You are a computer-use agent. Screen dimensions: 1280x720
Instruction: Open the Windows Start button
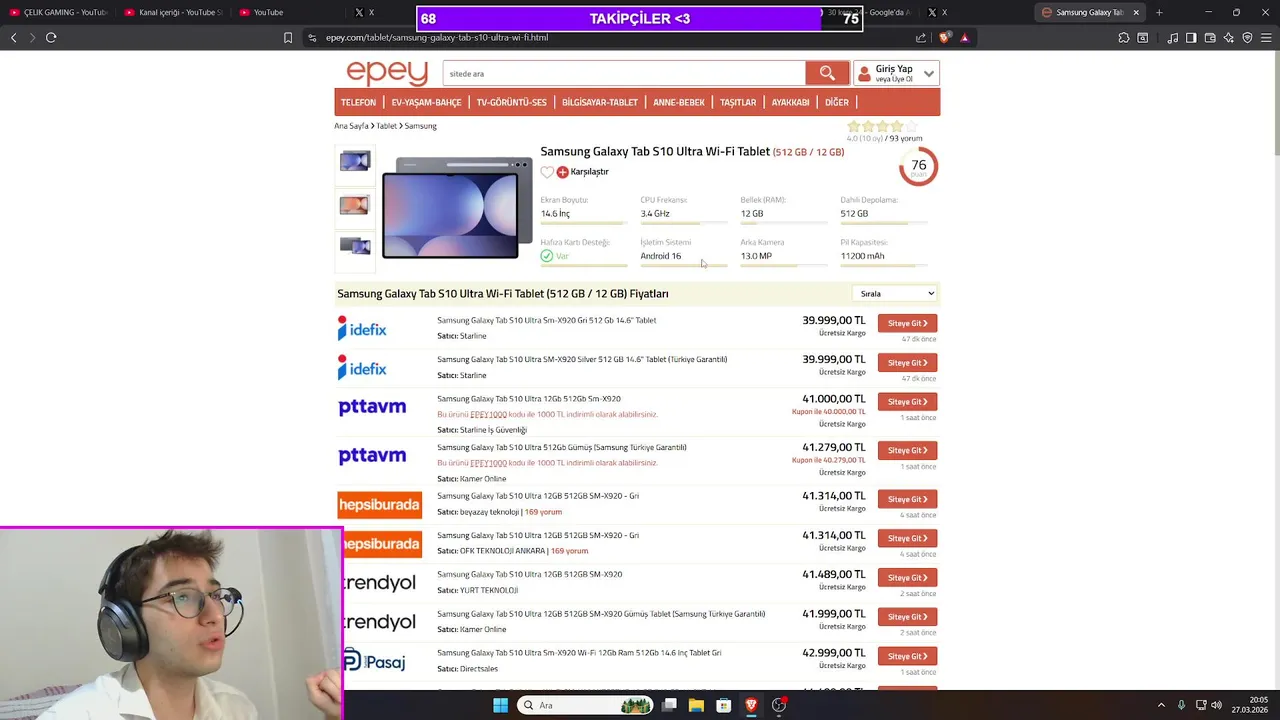(500, 705)
